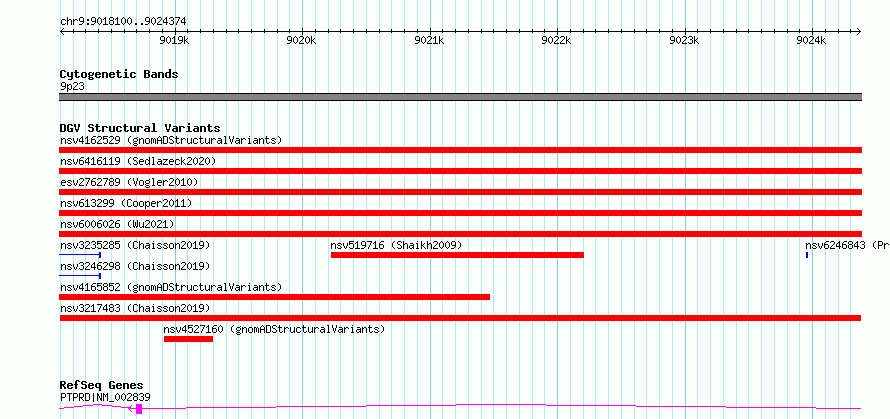Click the red bar of nsv4162529
The height and width of the screenshot is (419, 890).
point(460,150)
